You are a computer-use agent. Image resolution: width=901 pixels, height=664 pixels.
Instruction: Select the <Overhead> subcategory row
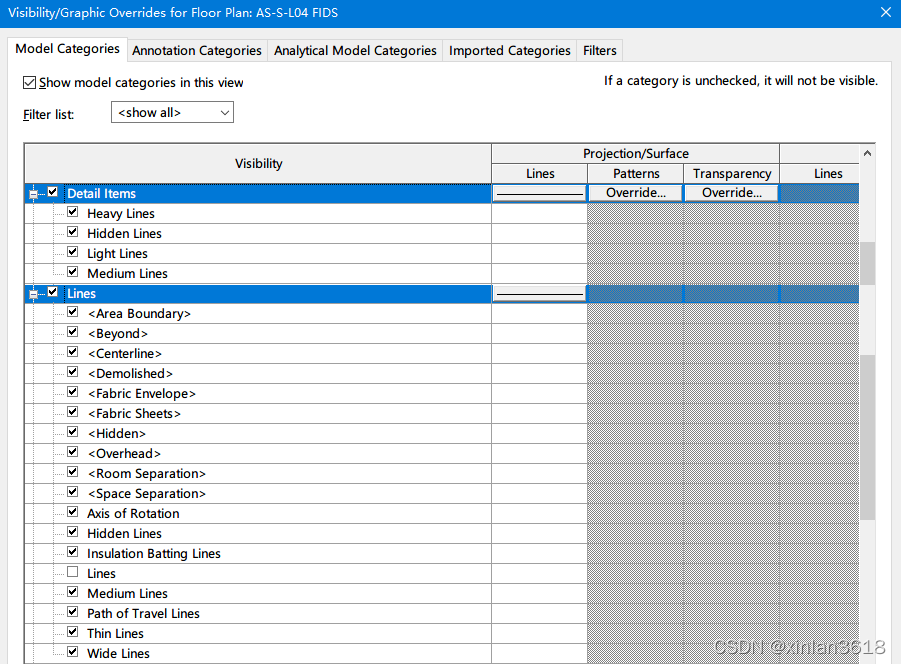coord(124,454)
